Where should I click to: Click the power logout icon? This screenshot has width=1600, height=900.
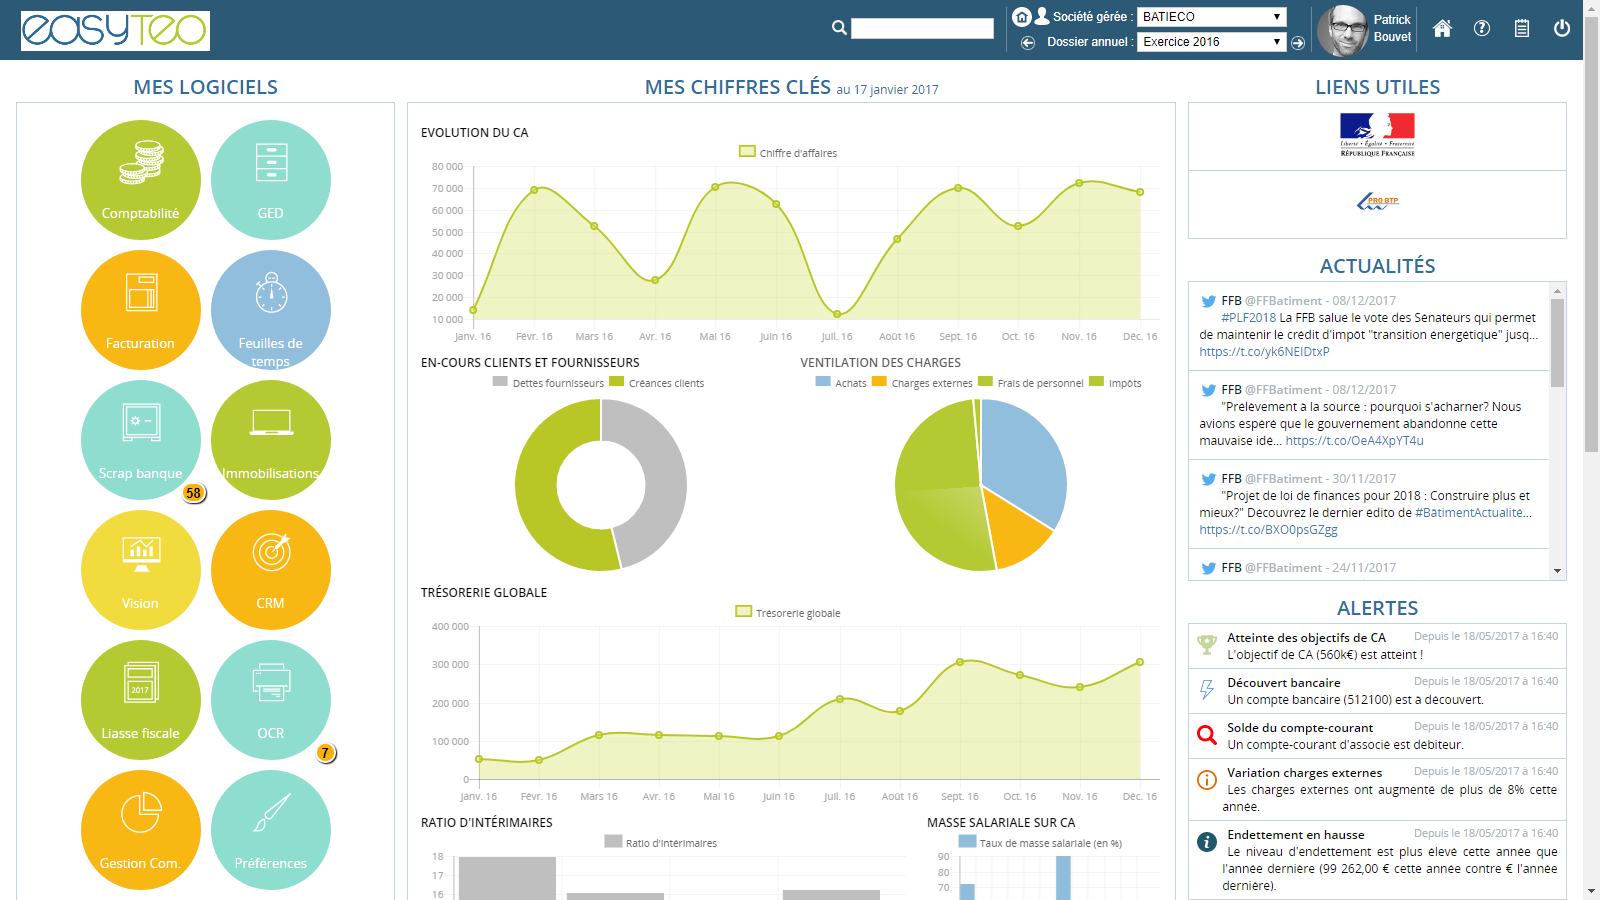[x=1561, y=29]
